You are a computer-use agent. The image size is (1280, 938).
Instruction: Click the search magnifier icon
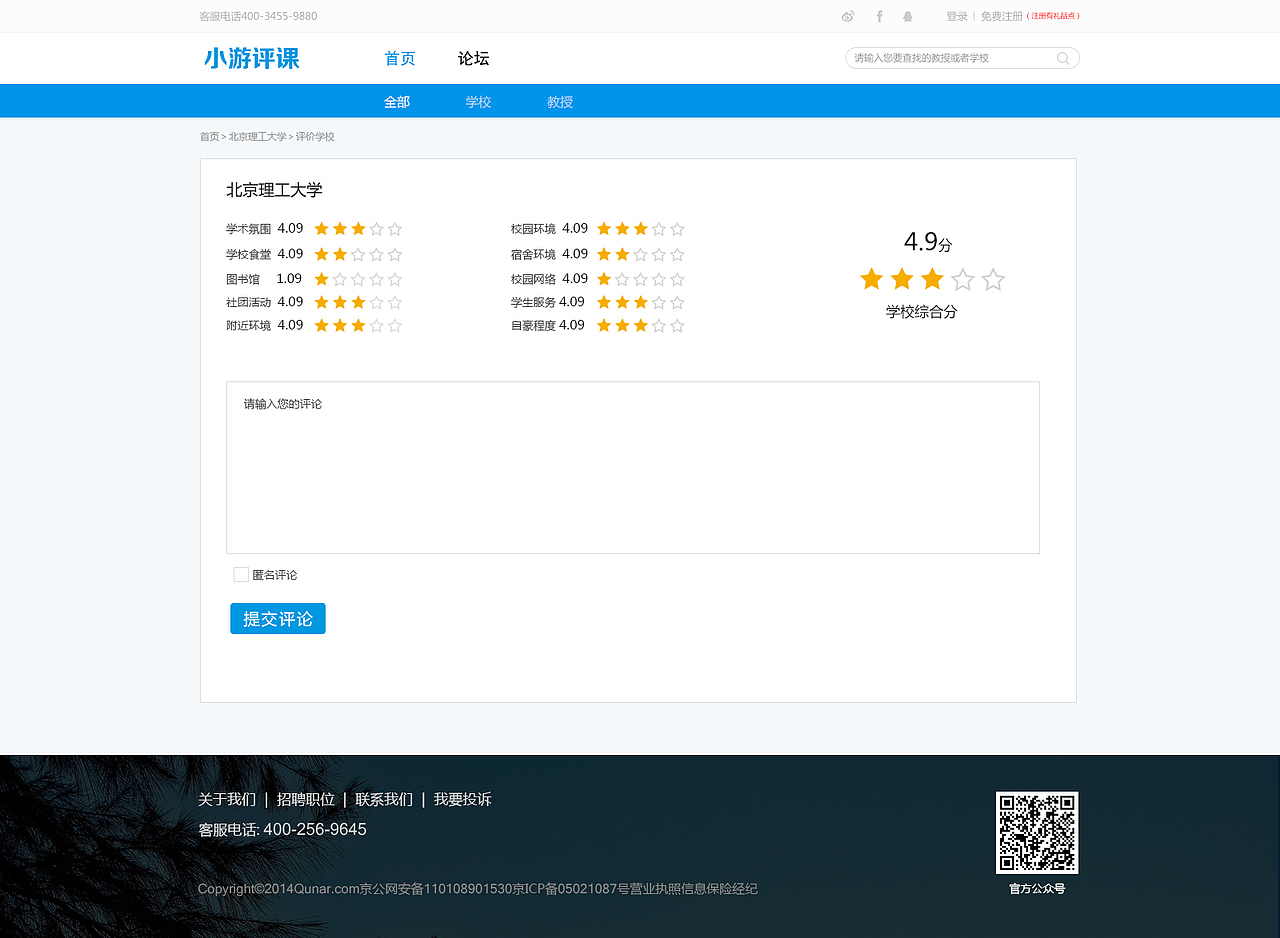click(x=1062, y=58)
